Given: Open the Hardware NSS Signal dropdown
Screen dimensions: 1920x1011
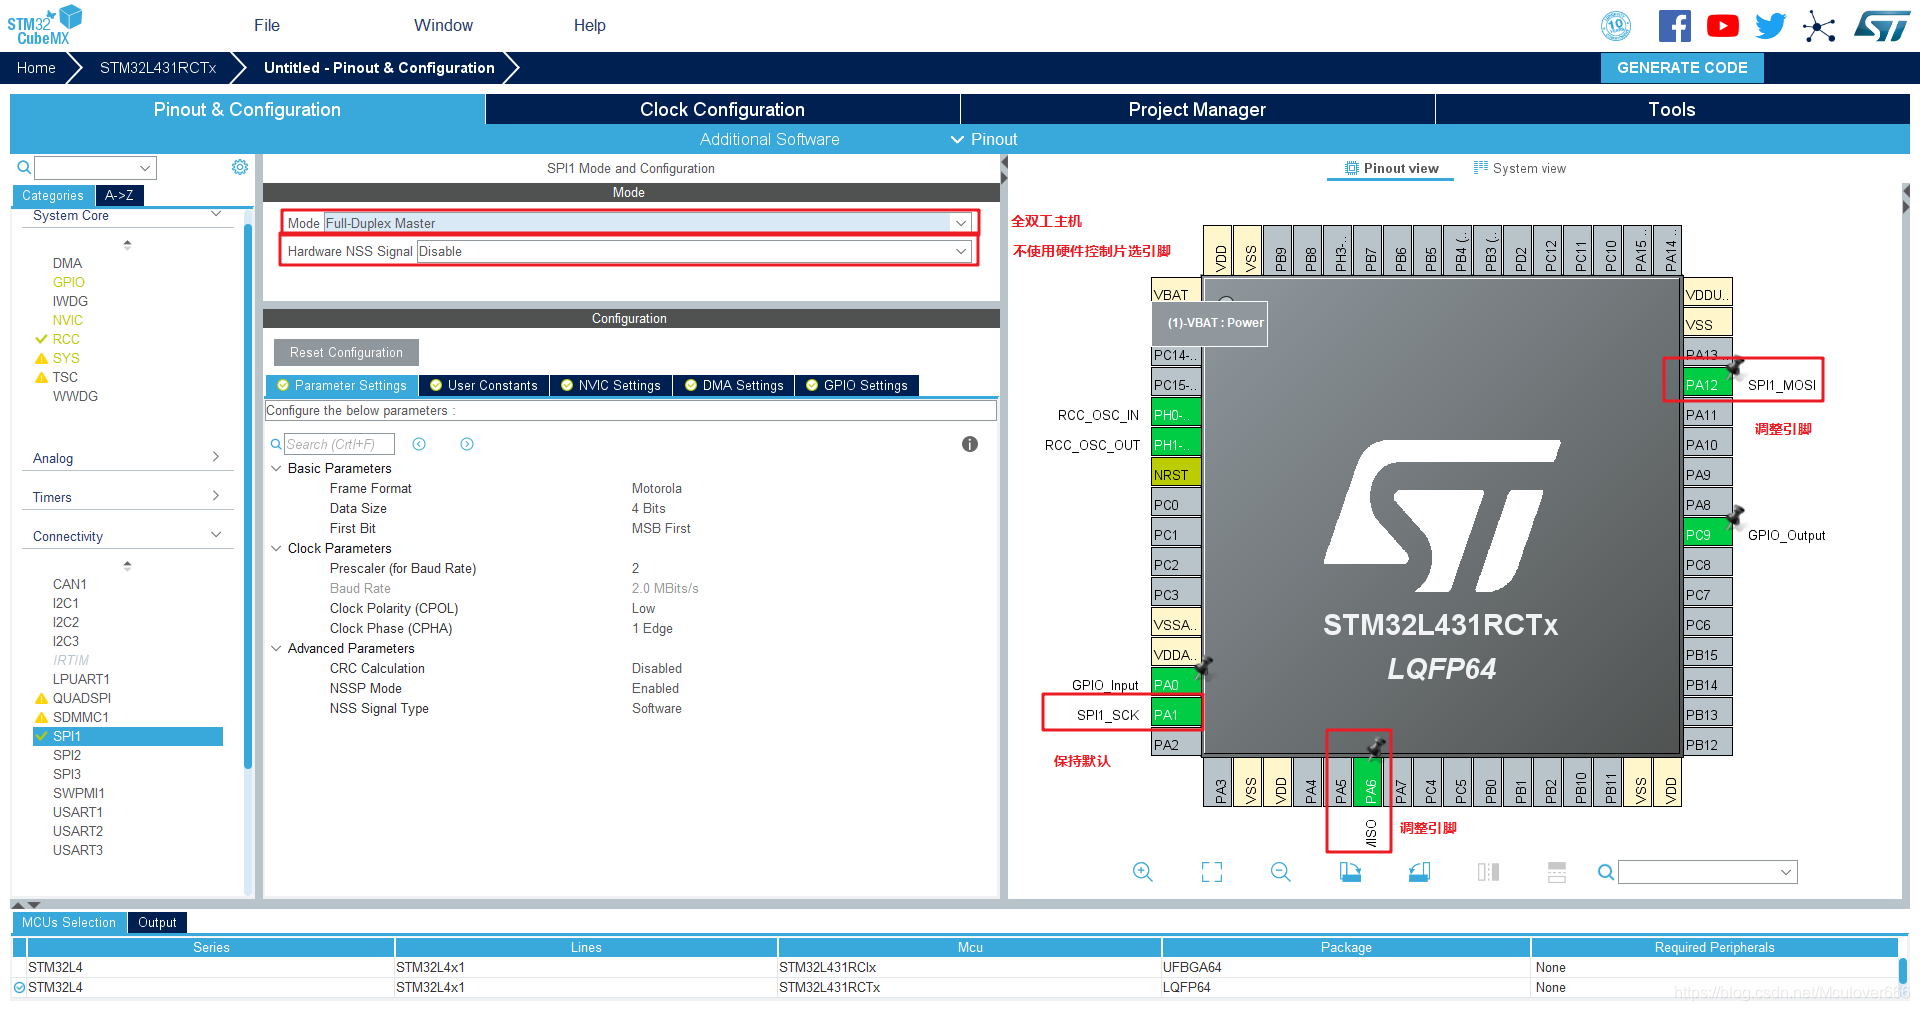Looking at the screenshot, I should pos(959,251).
